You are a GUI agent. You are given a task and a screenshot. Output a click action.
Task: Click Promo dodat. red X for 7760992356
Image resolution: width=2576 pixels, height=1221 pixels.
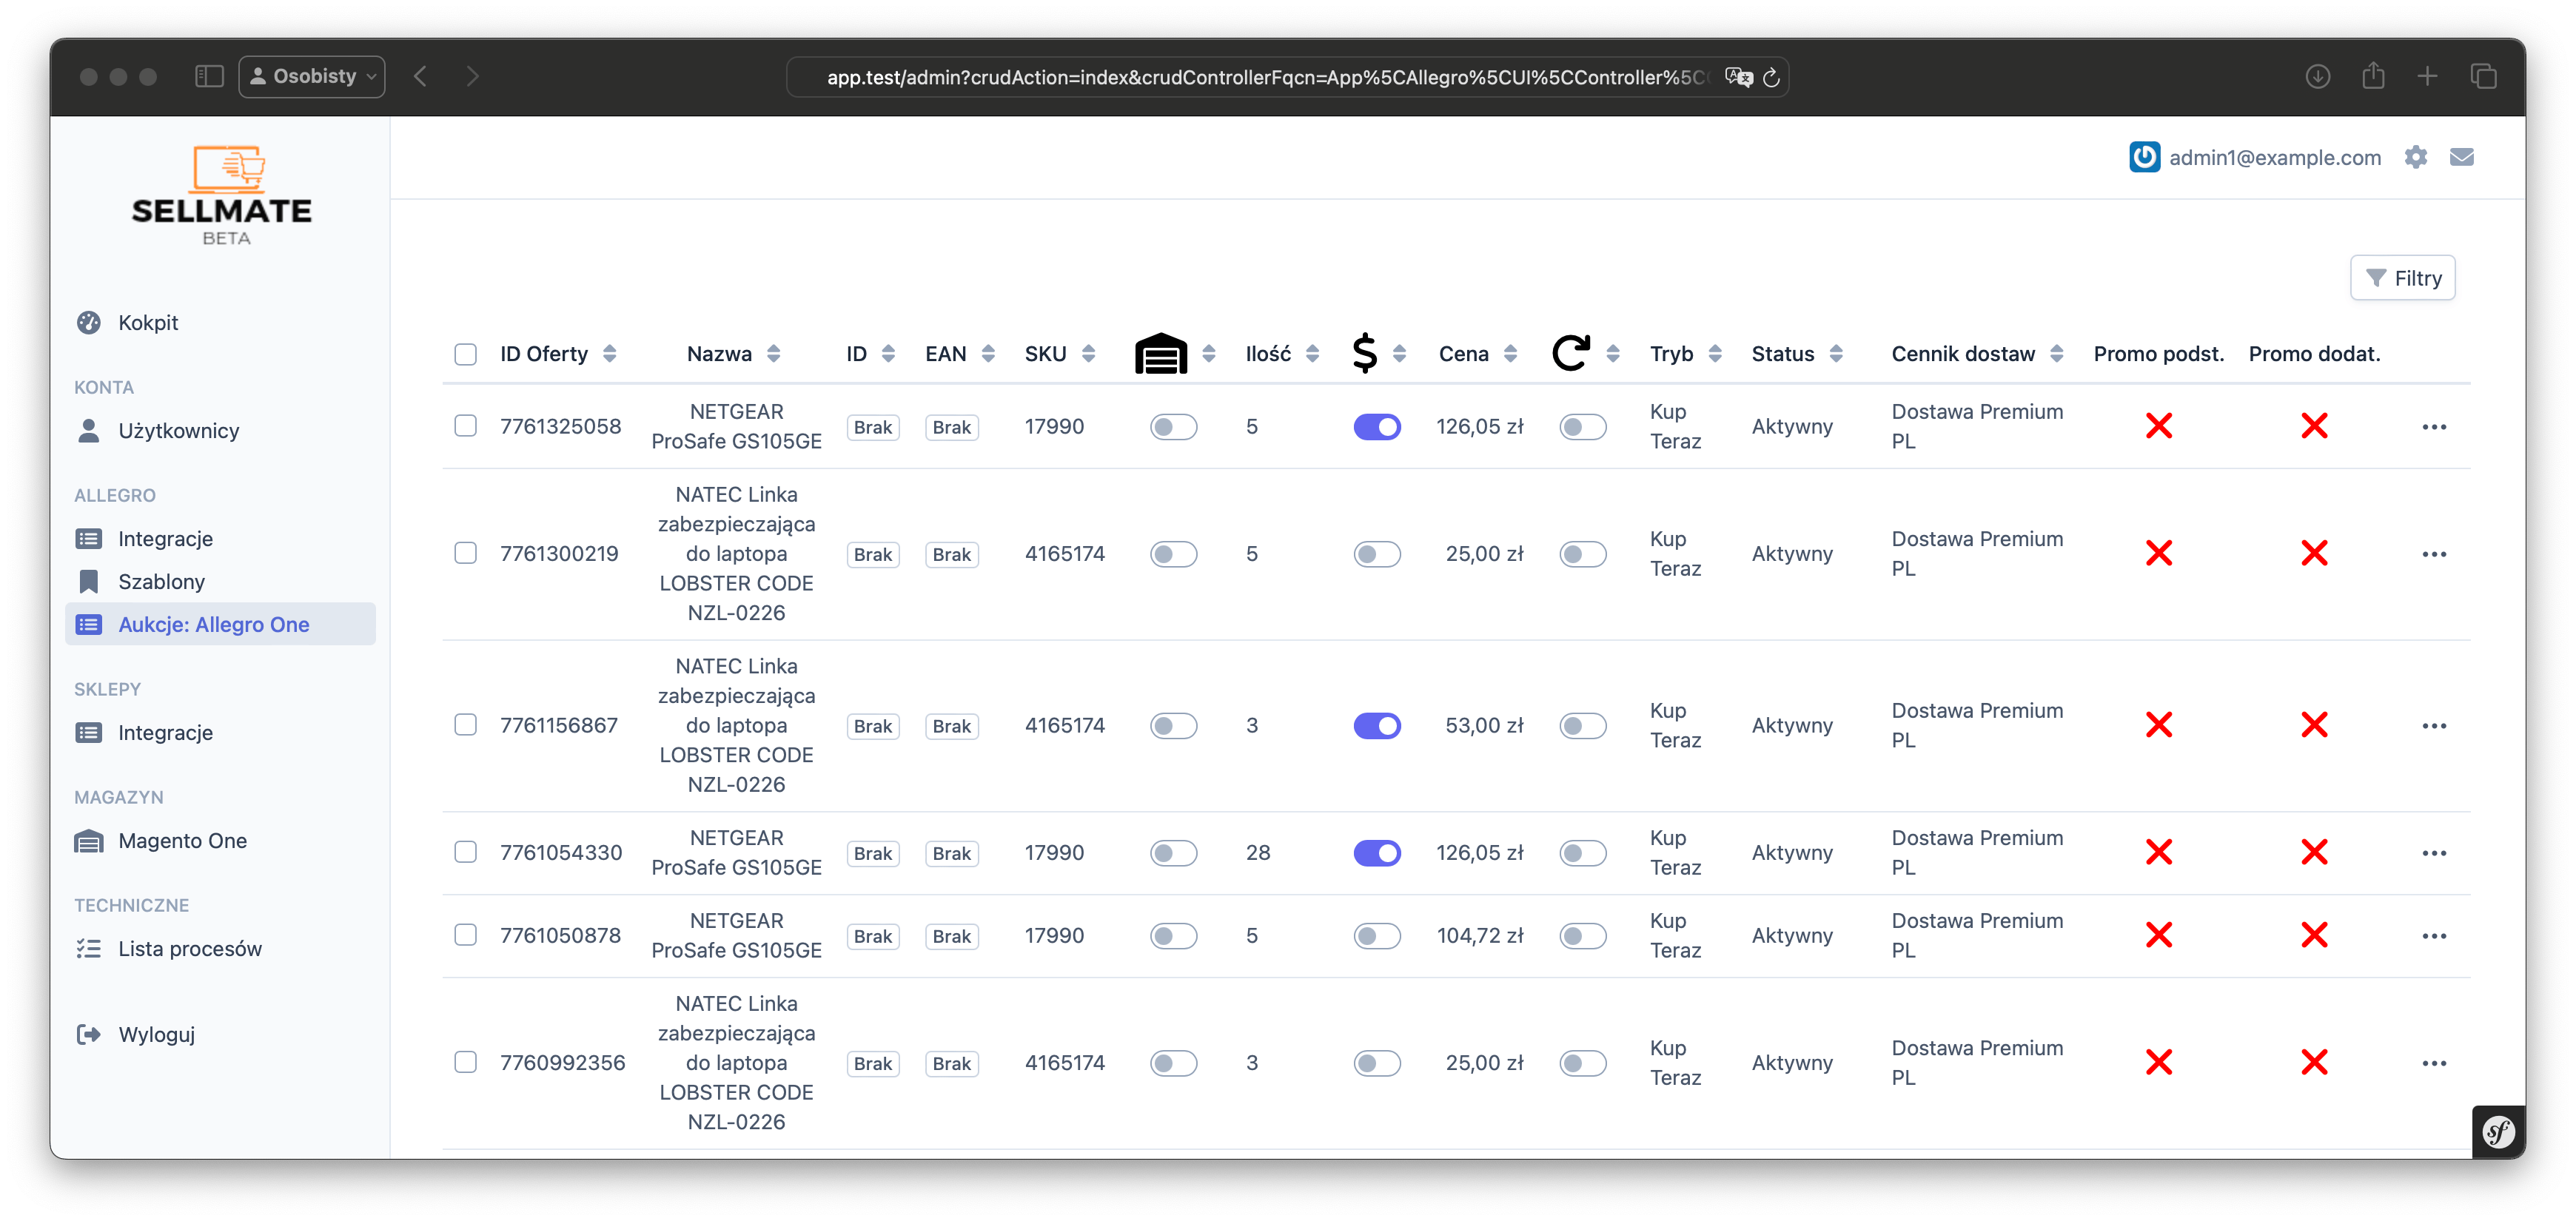2314,1062
